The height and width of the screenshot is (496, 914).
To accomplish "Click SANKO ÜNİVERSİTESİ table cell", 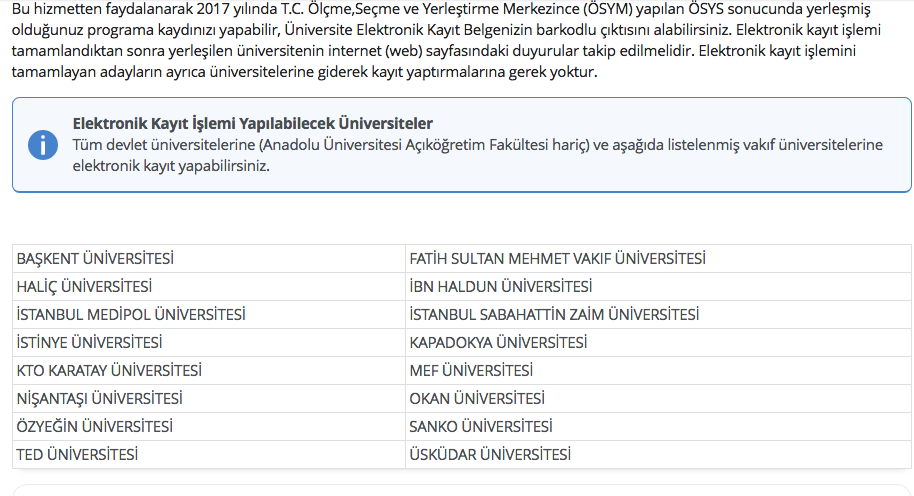I will point(658,426).
